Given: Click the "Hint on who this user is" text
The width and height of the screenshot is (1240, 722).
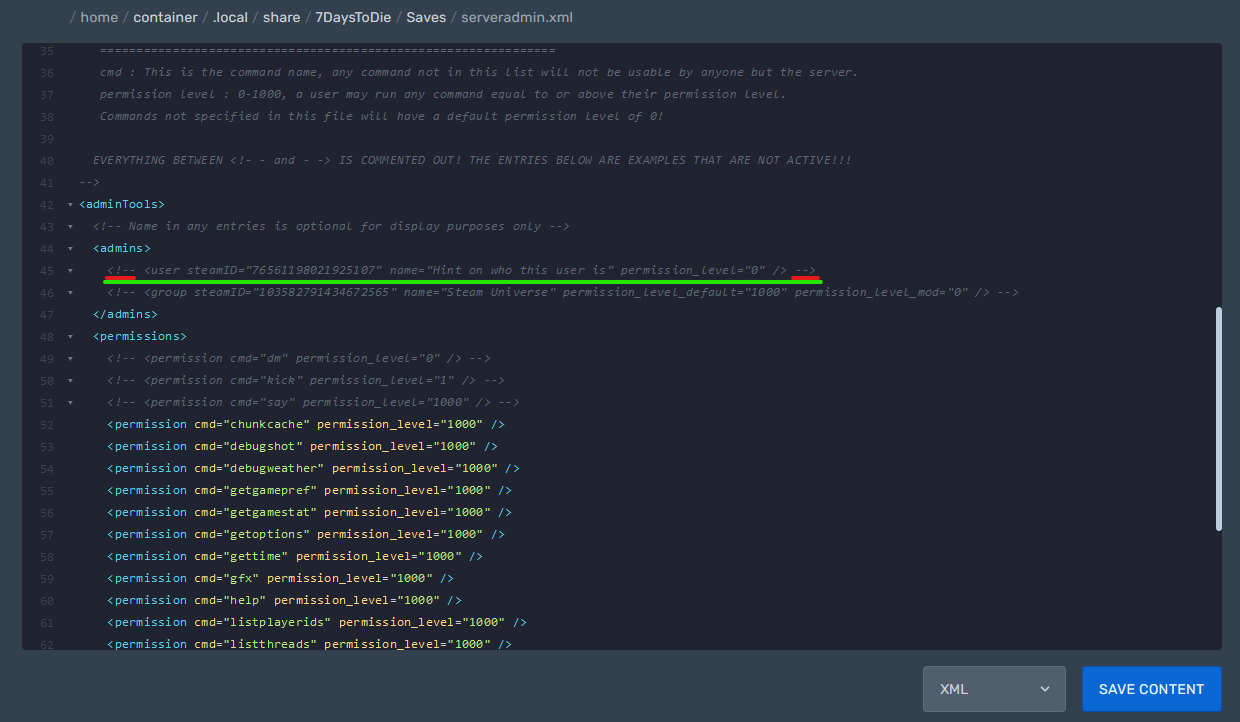Looking at the screenshot, I should click(521, 270).
